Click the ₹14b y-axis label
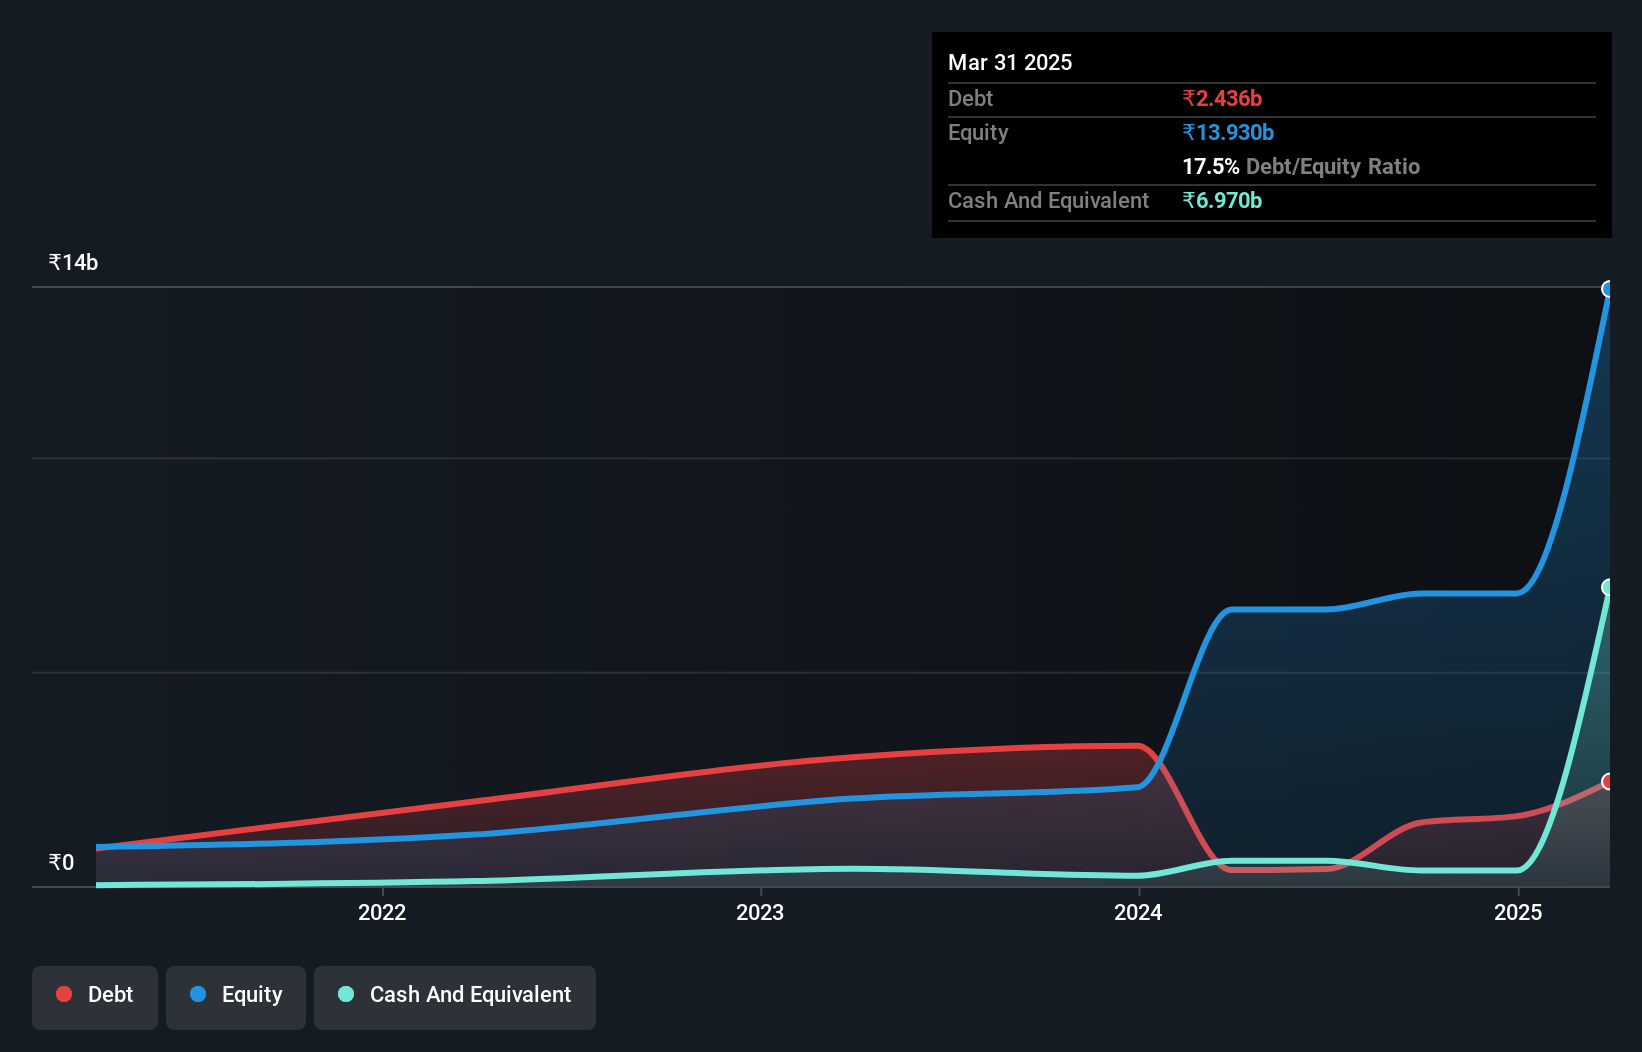Viewport: 1642px width, 1052px height. point(73,262)
